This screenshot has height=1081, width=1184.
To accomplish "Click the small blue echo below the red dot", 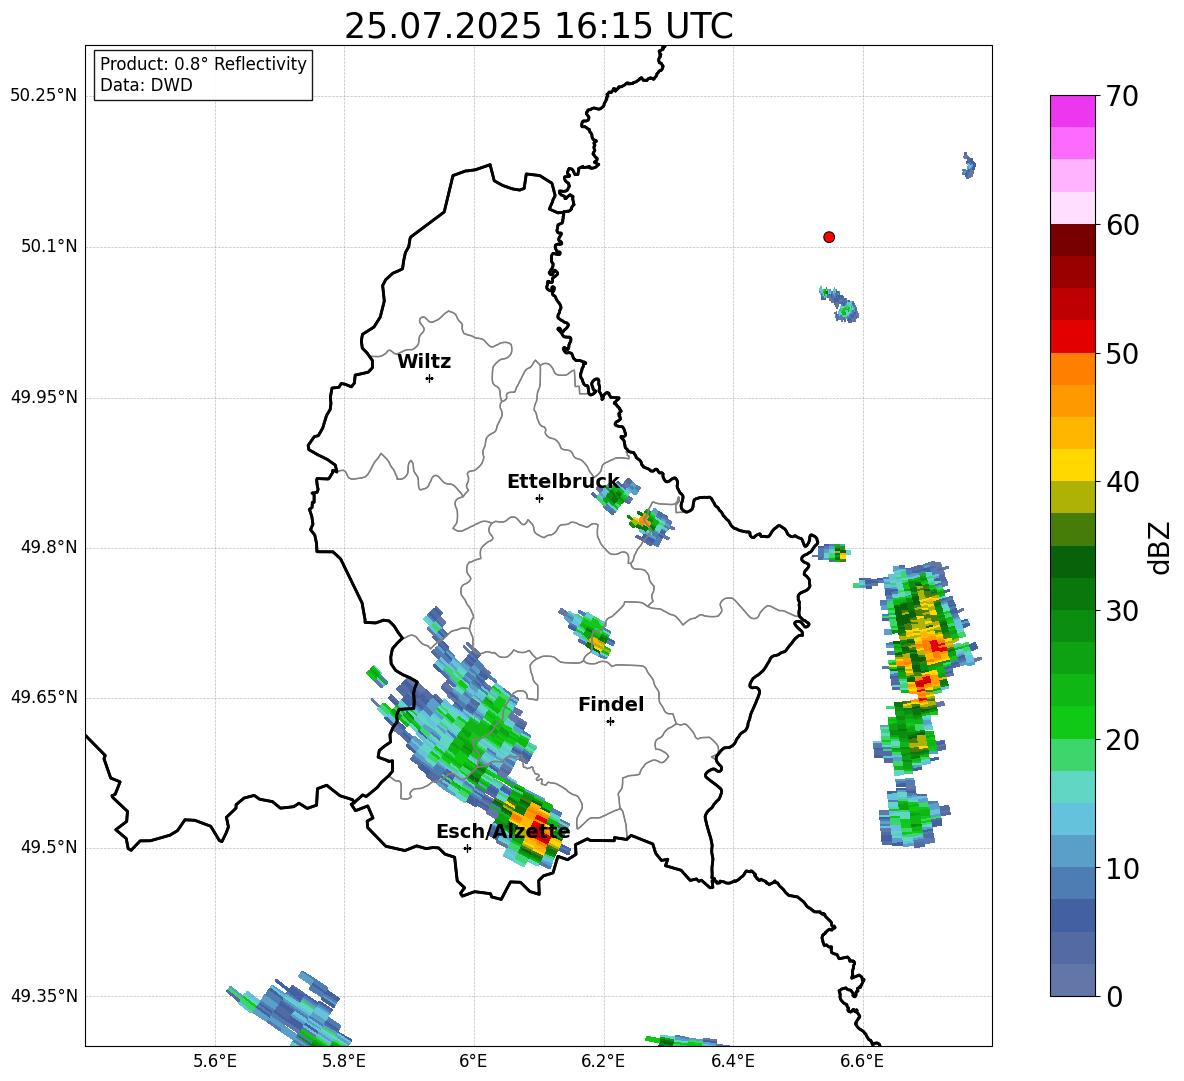I will click(x=840, y=303).
